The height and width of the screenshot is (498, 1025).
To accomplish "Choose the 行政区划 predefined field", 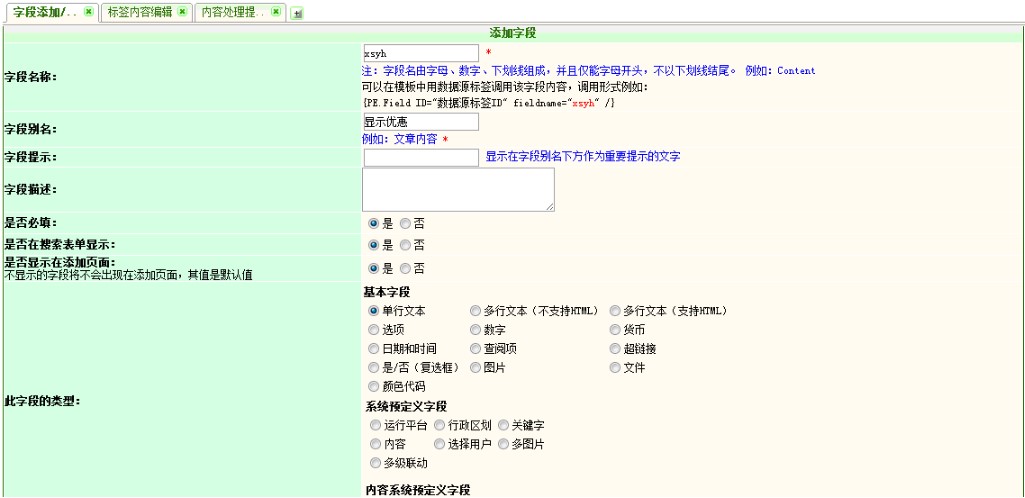I will [x=439, y=425].
